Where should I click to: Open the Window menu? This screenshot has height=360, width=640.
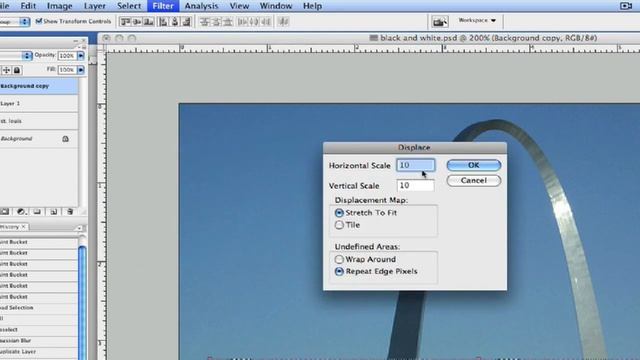coord(276,6)
